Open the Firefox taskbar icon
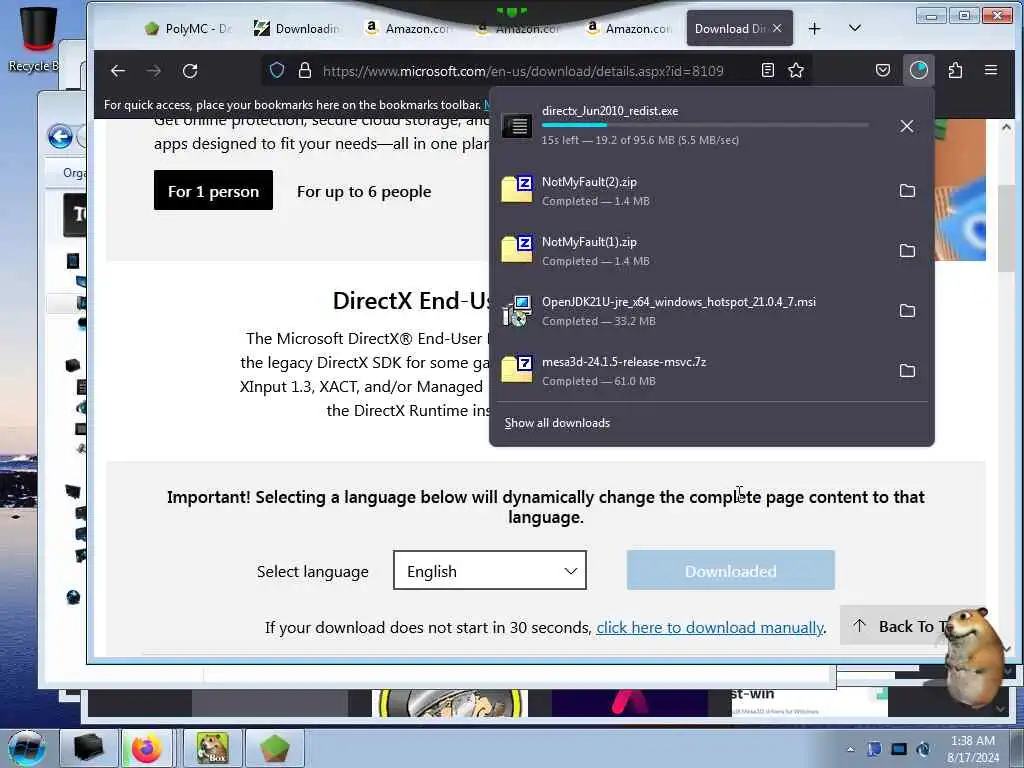Viewport: 1024px width, 768px height. pos(147,748)
